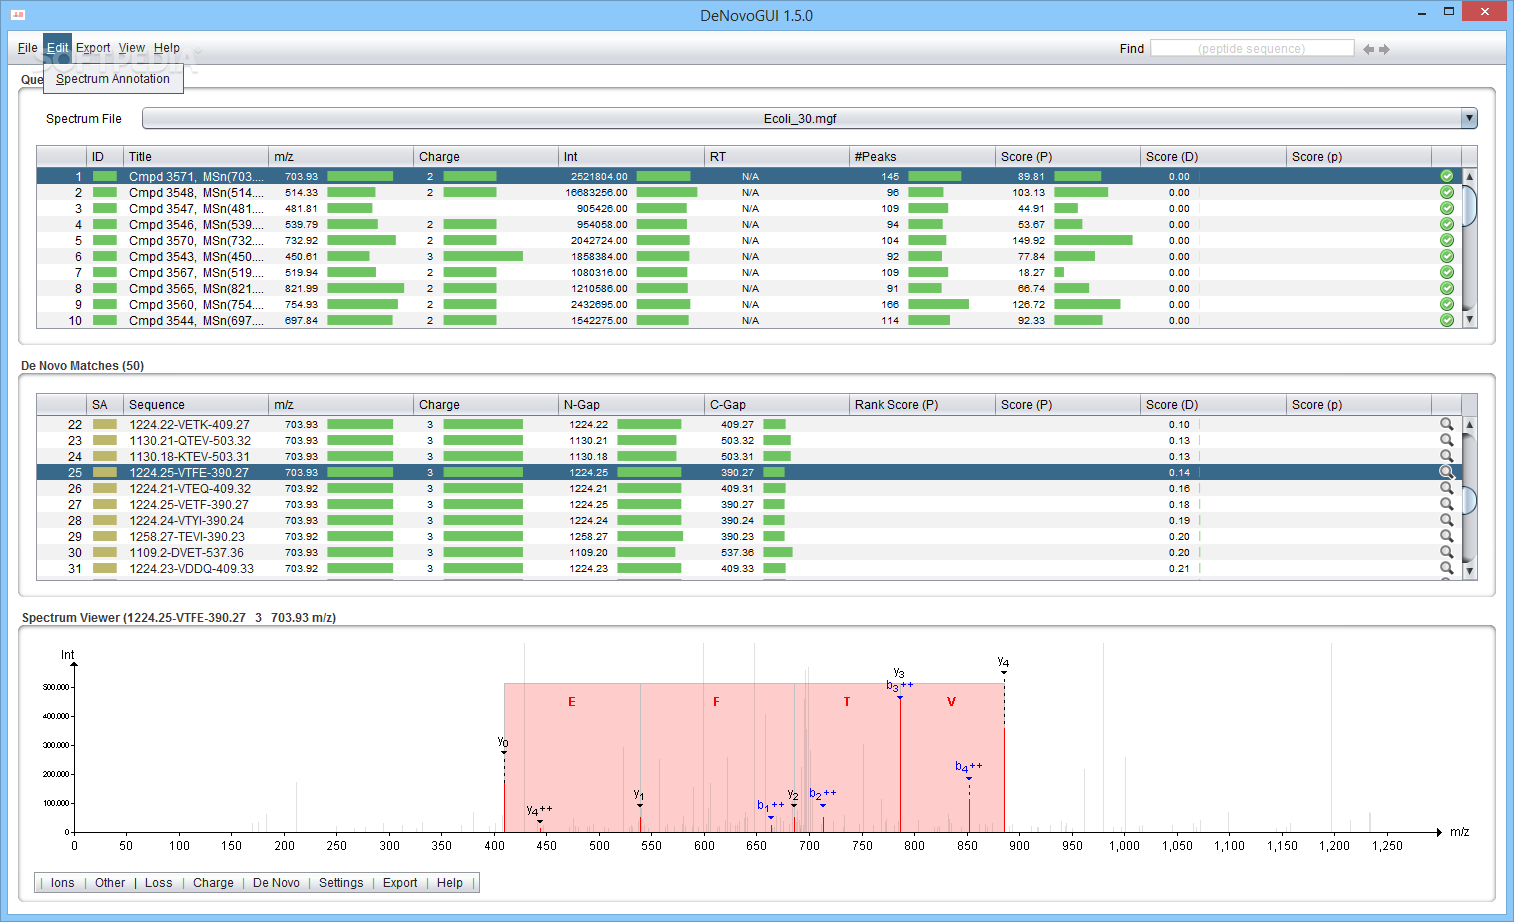Image resolution: width=1514 pixels, height=922 pixels.
Task: Click magnifier icon for 1224.22-VETK-409.27 match
Action: point(1446,424)
